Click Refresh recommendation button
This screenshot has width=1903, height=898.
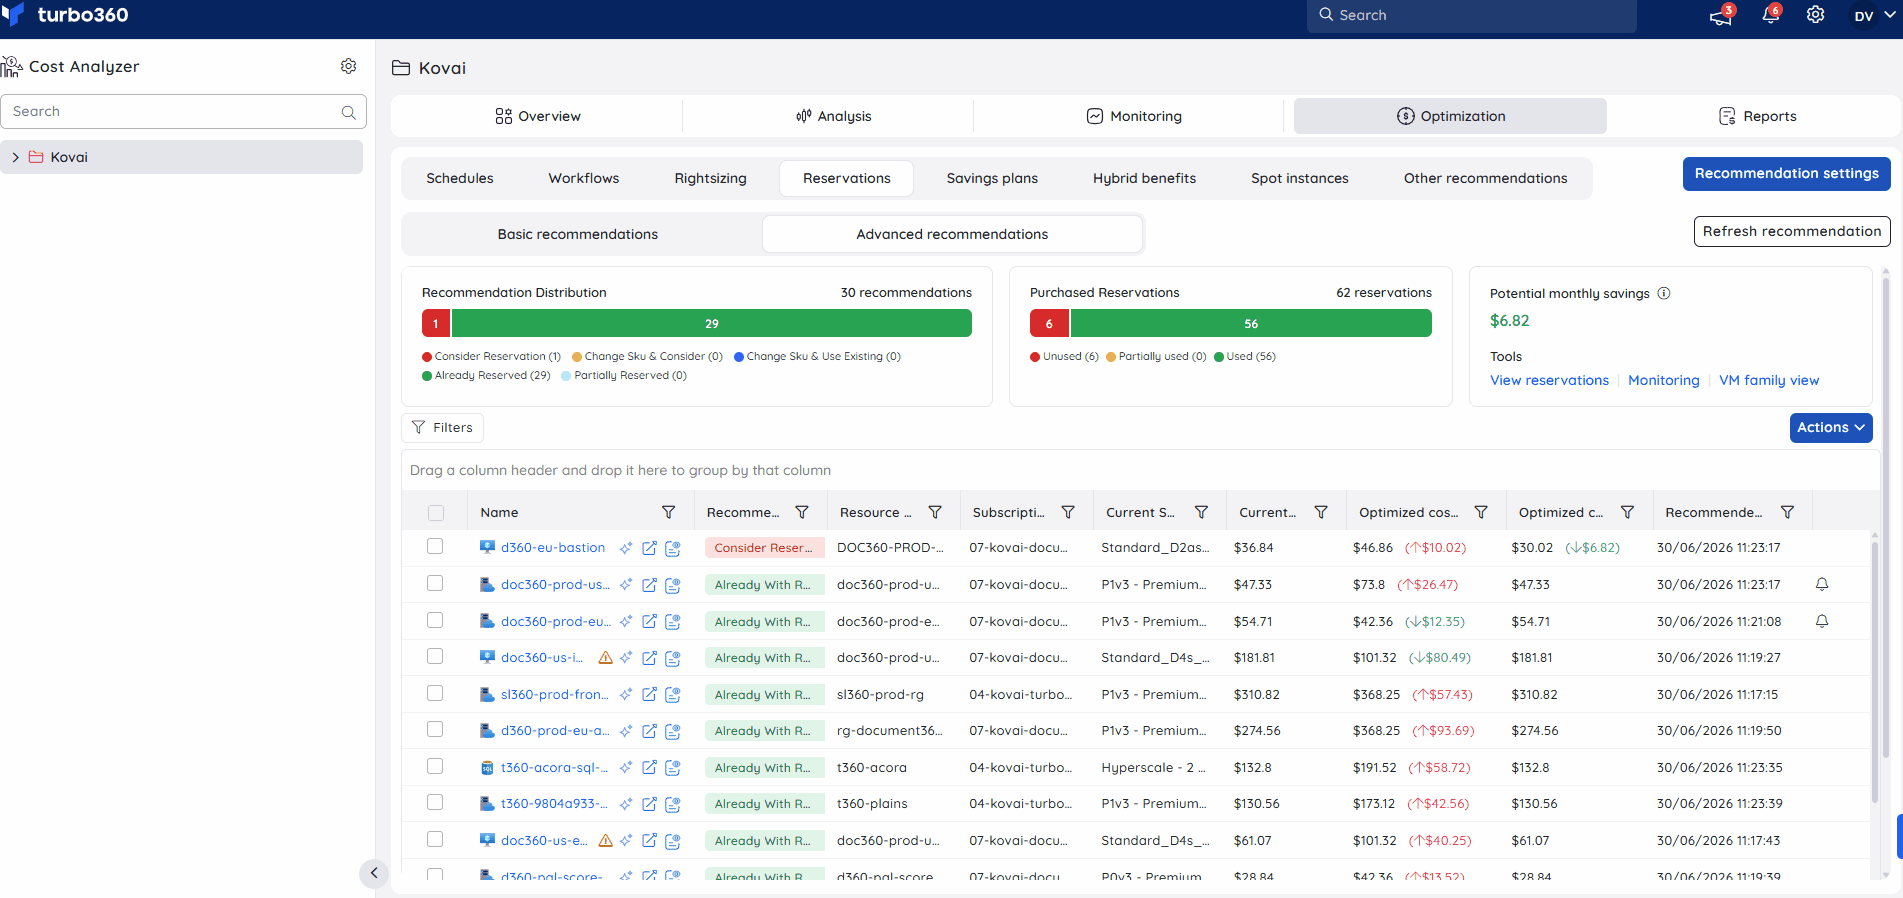click(x=1792, y=231)
